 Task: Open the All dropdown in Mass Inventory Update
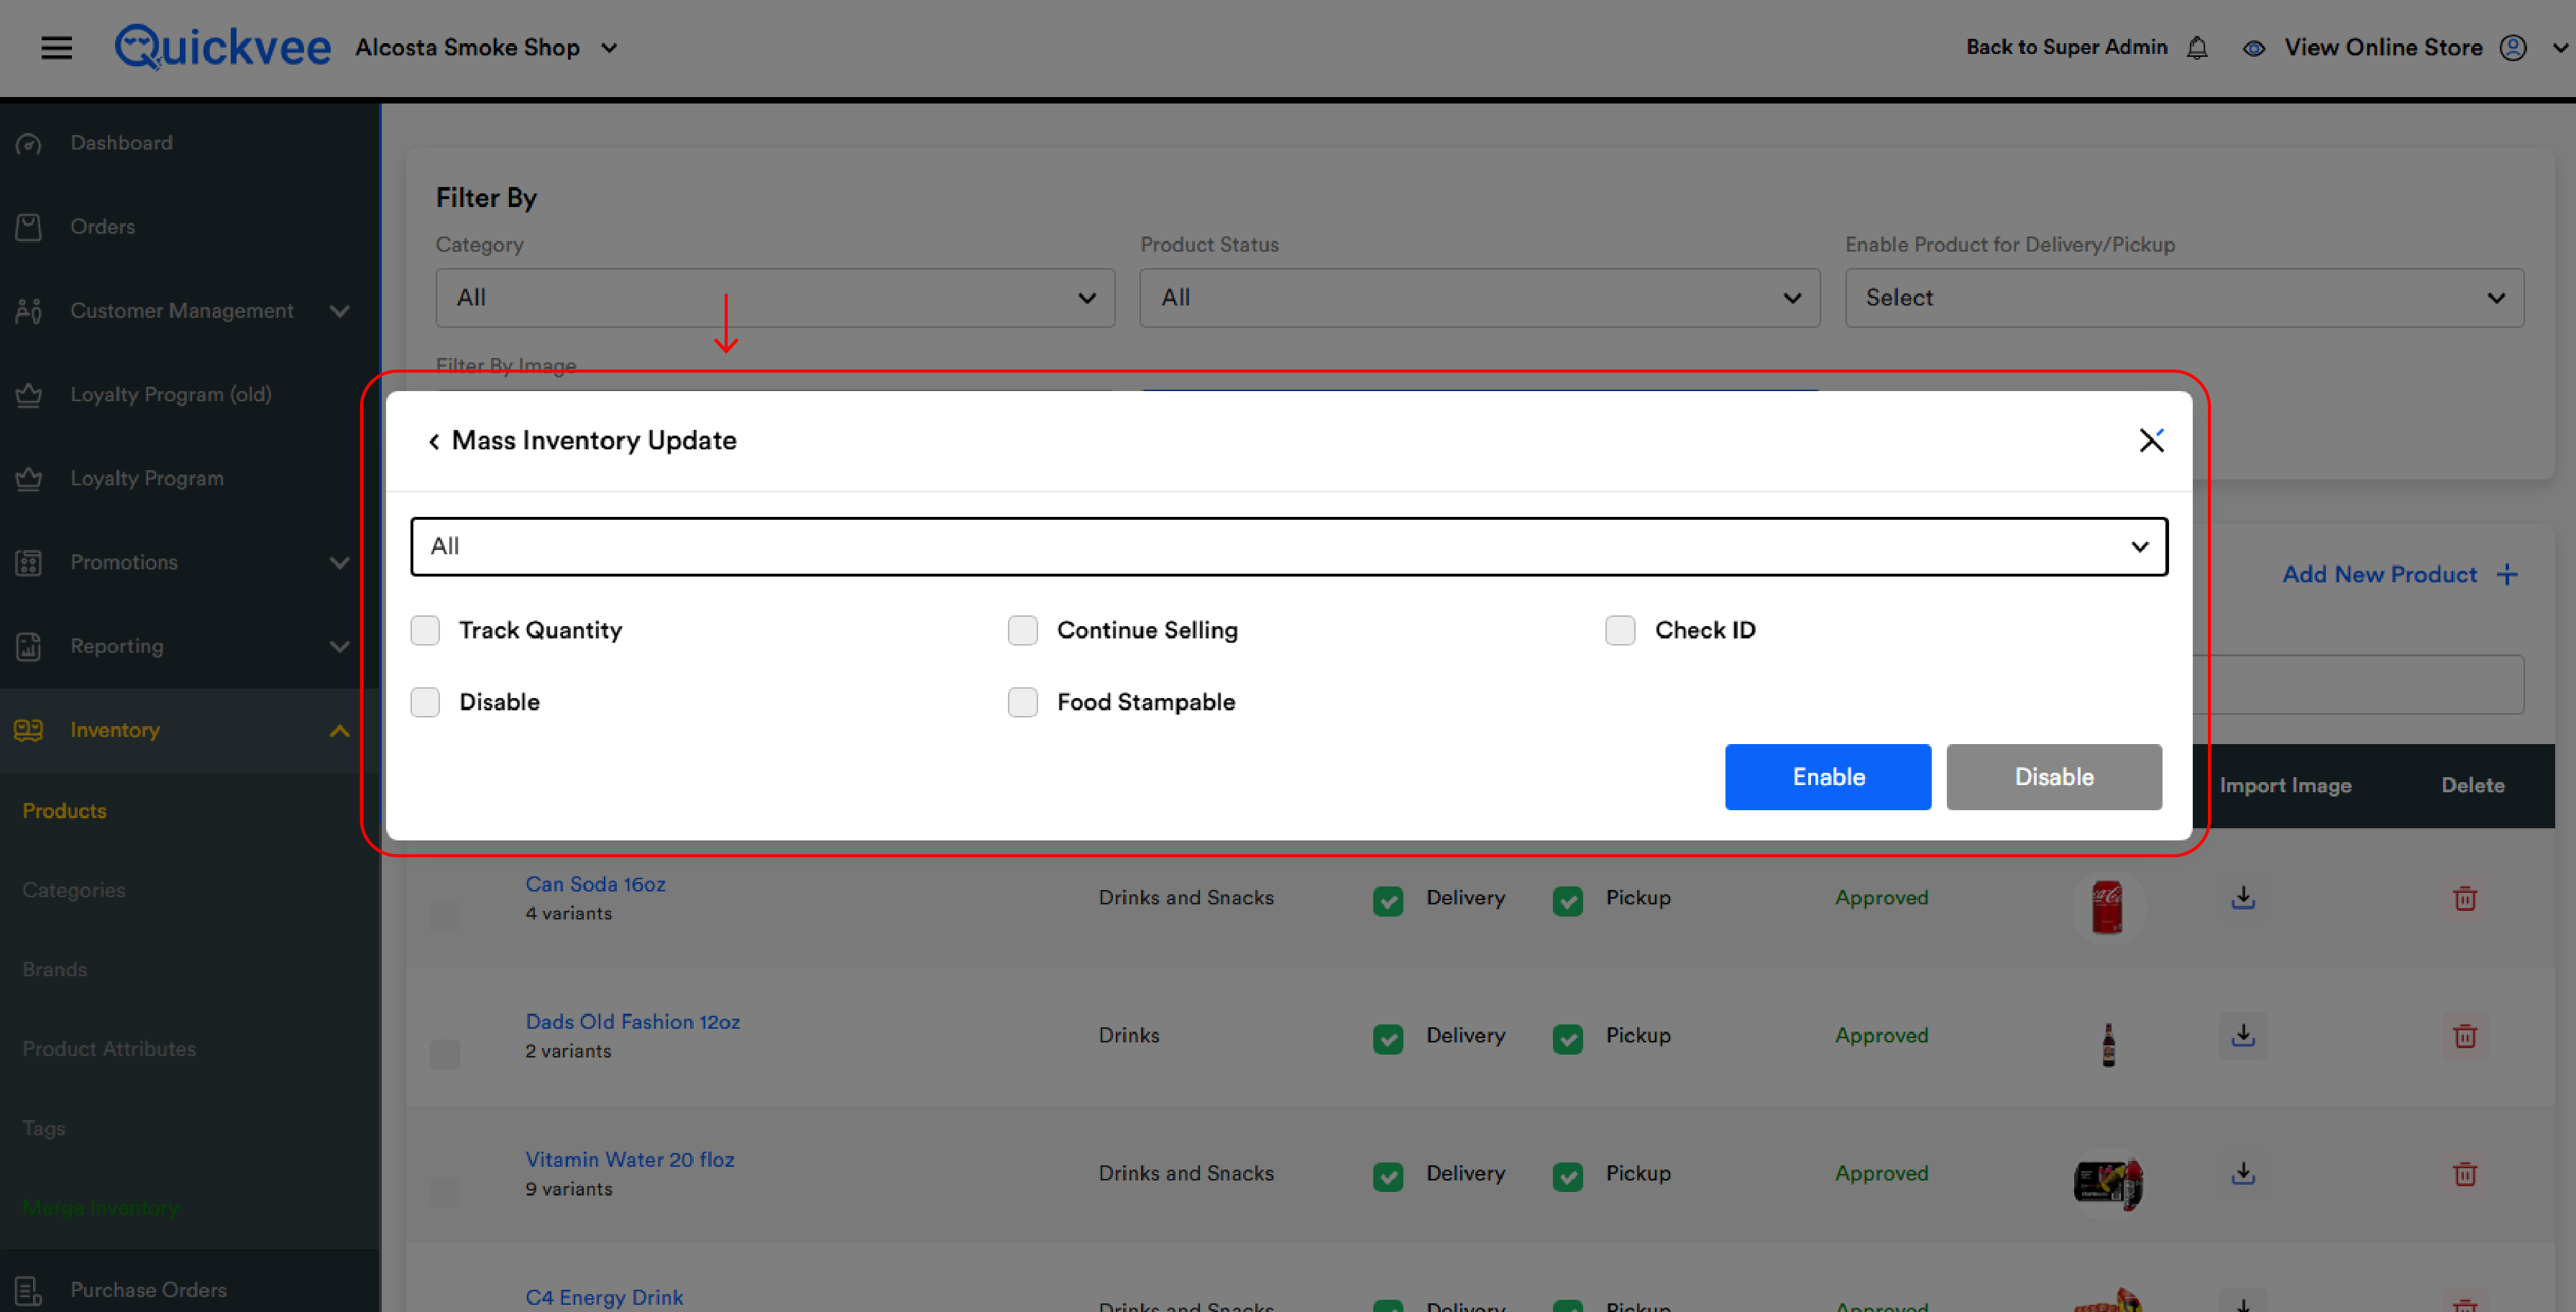1288,546
